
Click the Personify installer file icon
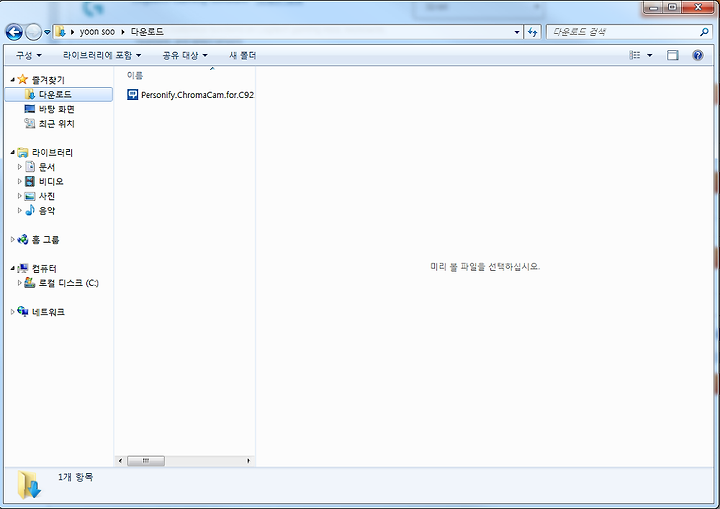[x=132, y=95]
